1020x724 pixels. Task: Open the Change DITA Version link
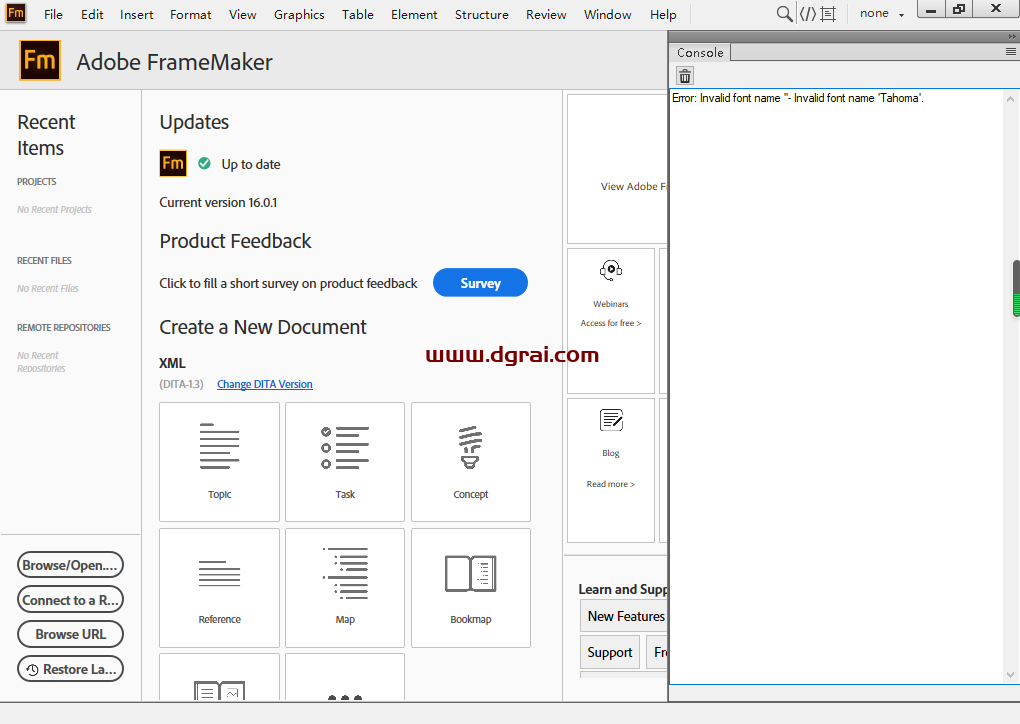pos(264,384)
